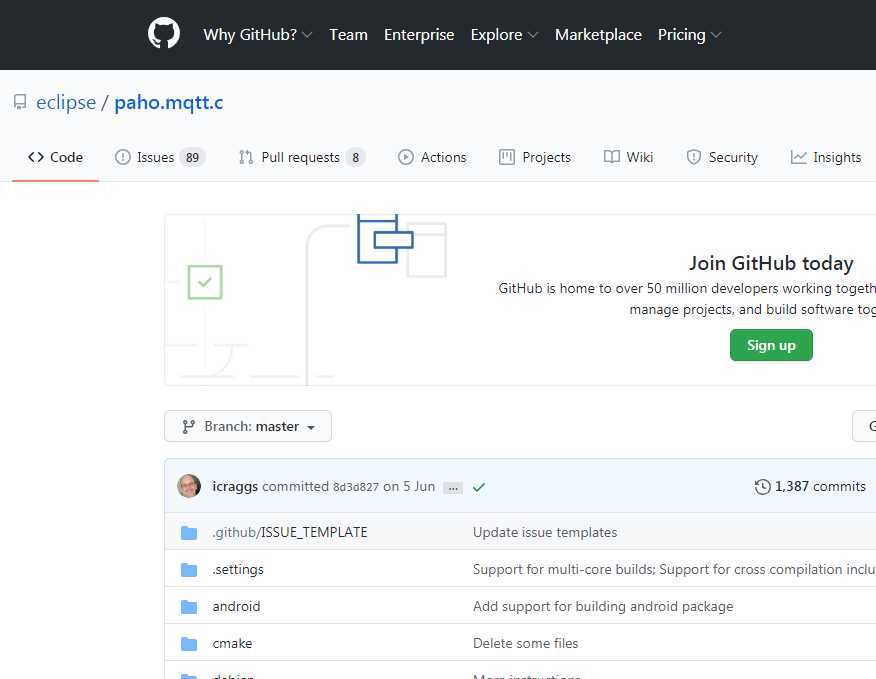Open the Security tab
The width and height of the screenshot is (876, 679).
pos(722,158)
